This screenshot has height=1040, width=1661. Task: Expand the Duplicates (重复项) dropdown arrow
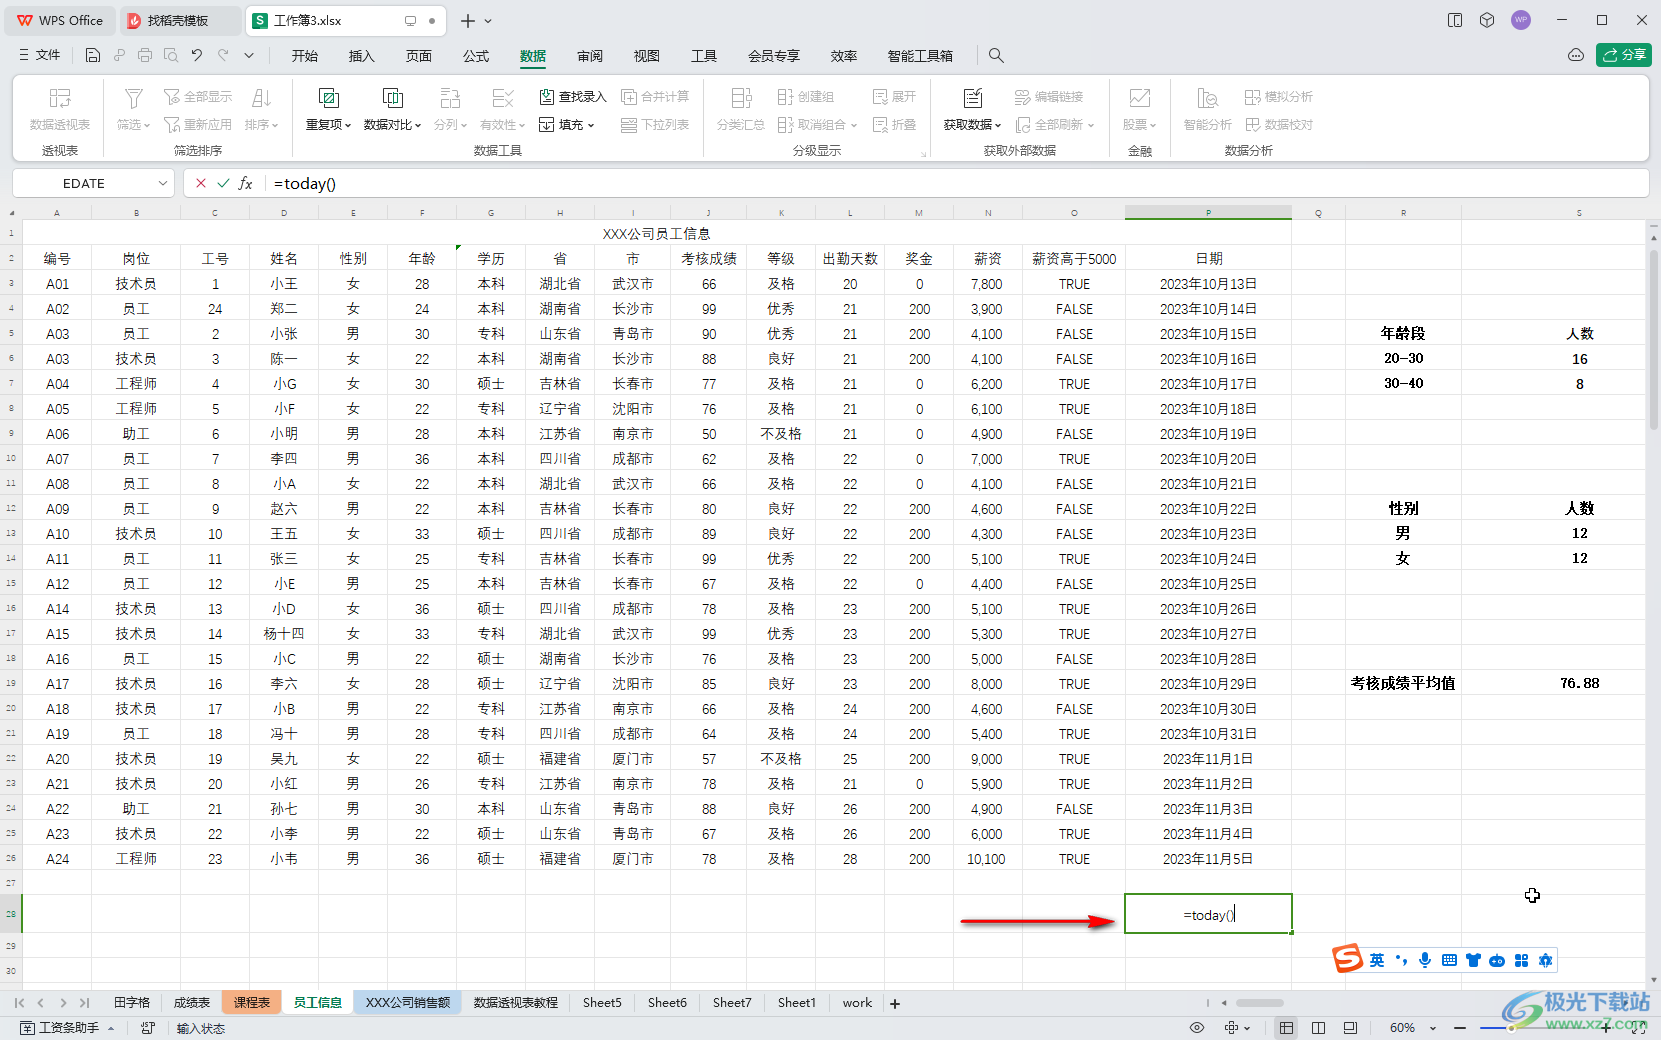[348, 126]
